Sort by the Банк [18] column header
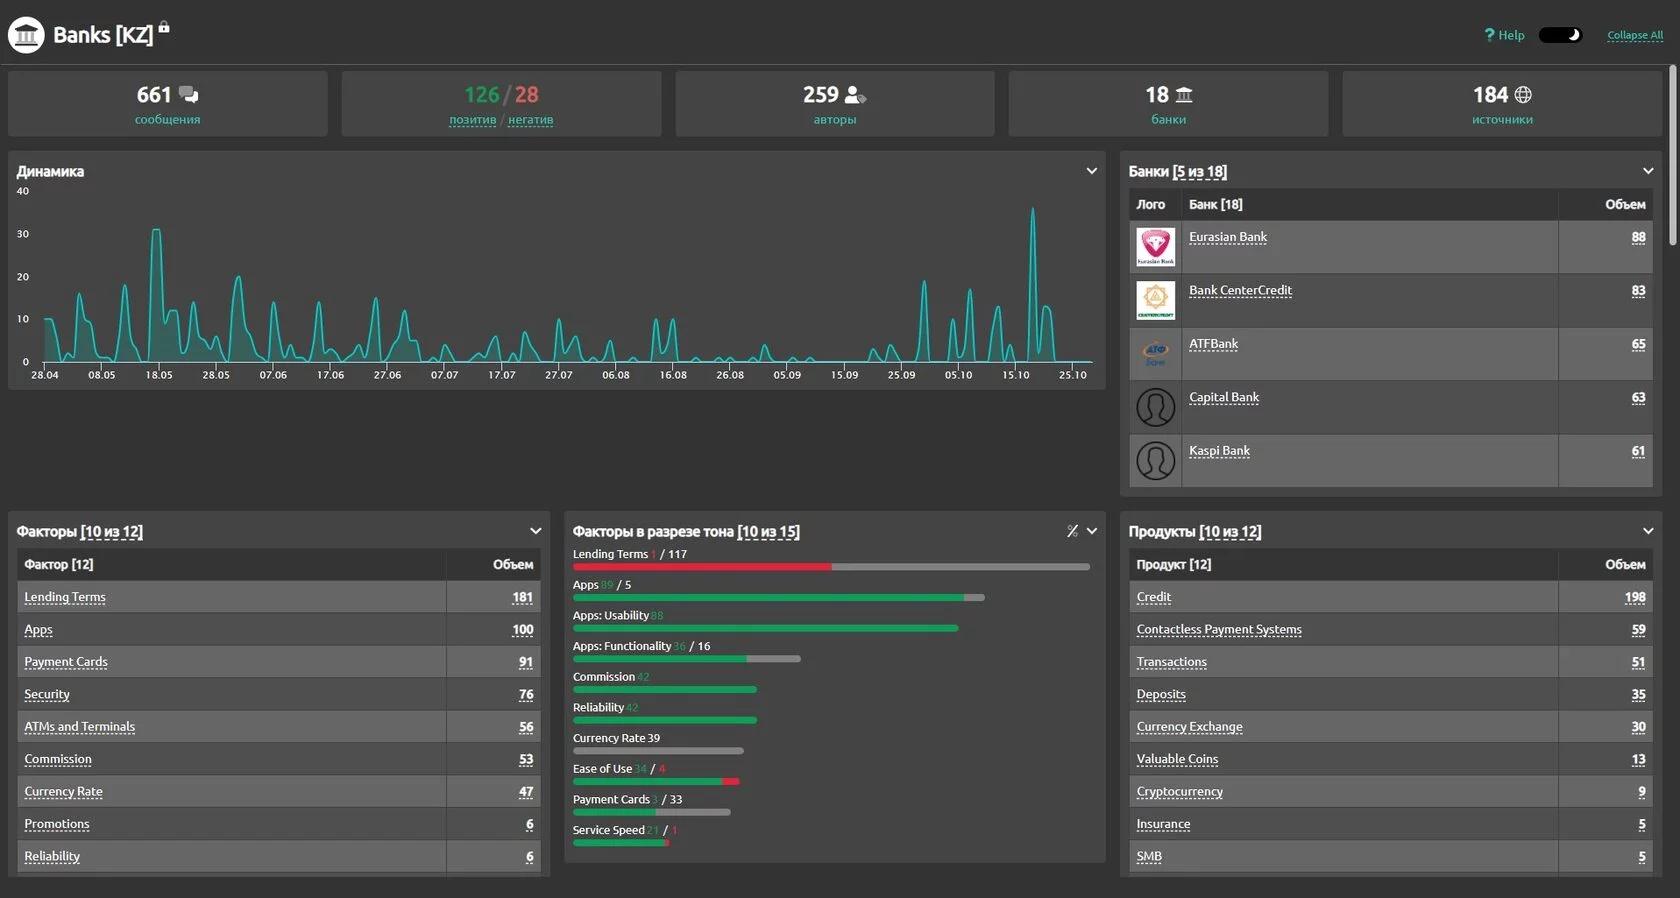This screenshot has height=898, width=1680. tap(1216, 204)
